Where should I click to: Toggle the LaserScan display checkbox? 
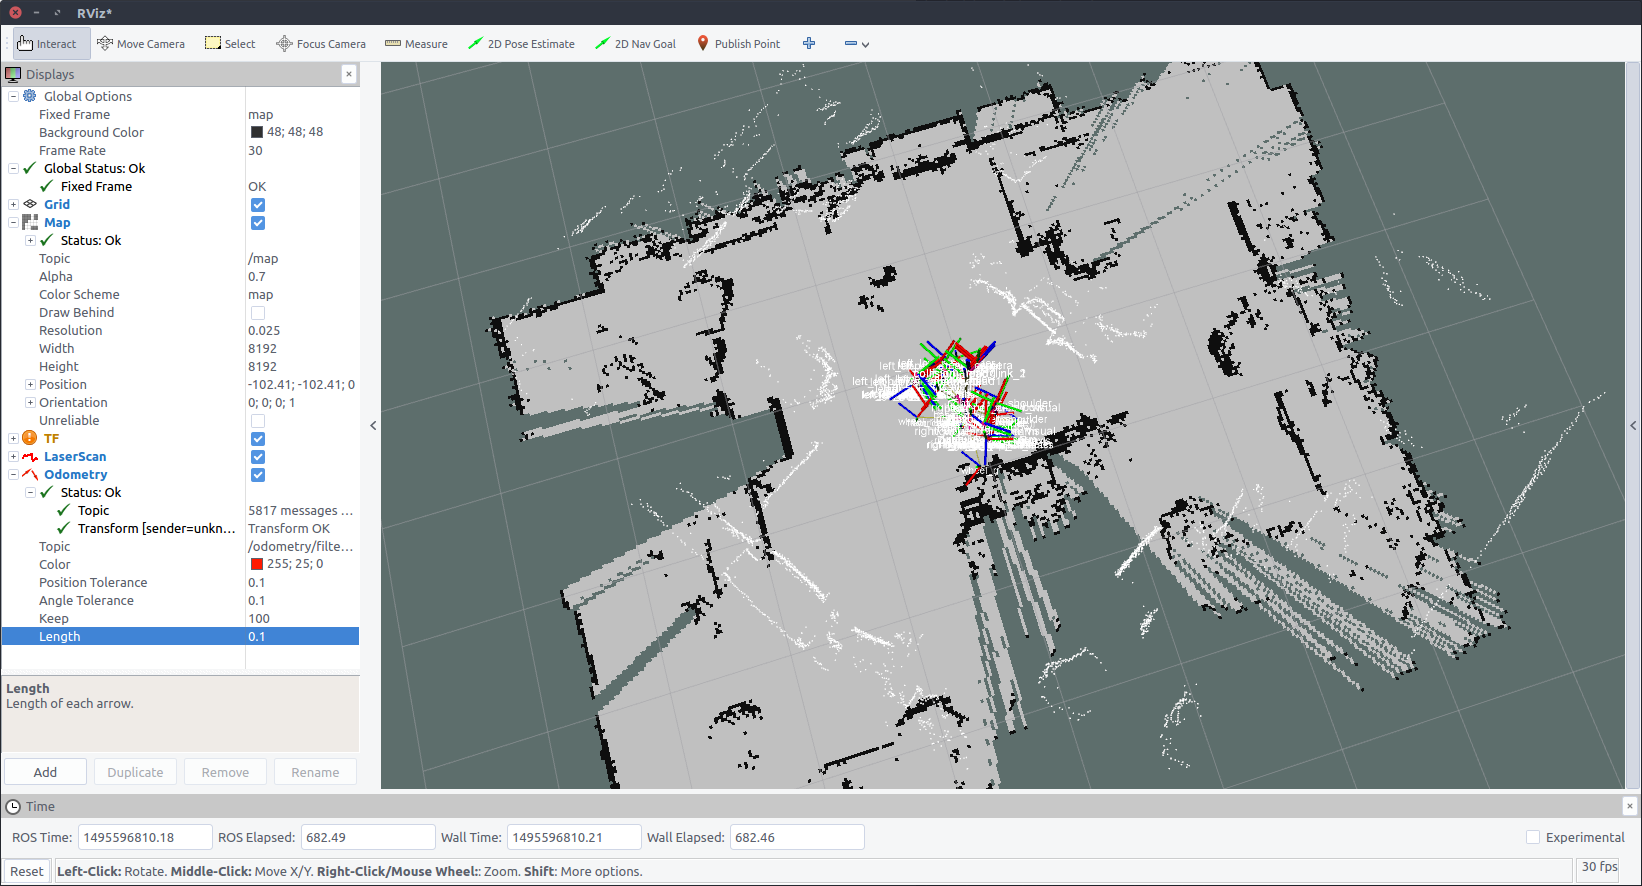point(258,456)
